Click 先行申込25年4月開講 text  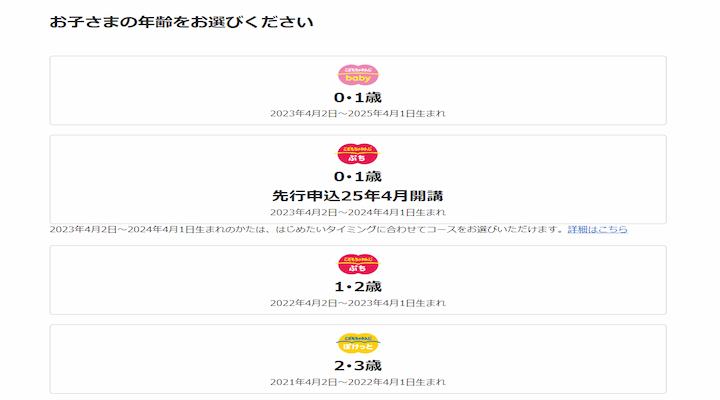358,195
